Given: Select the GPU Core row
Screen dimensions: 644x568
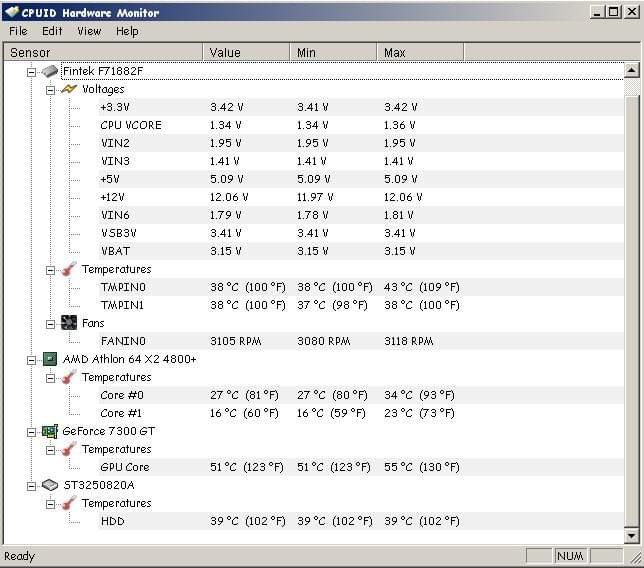Looking at the screenshot, I should (x=361, y=467).
